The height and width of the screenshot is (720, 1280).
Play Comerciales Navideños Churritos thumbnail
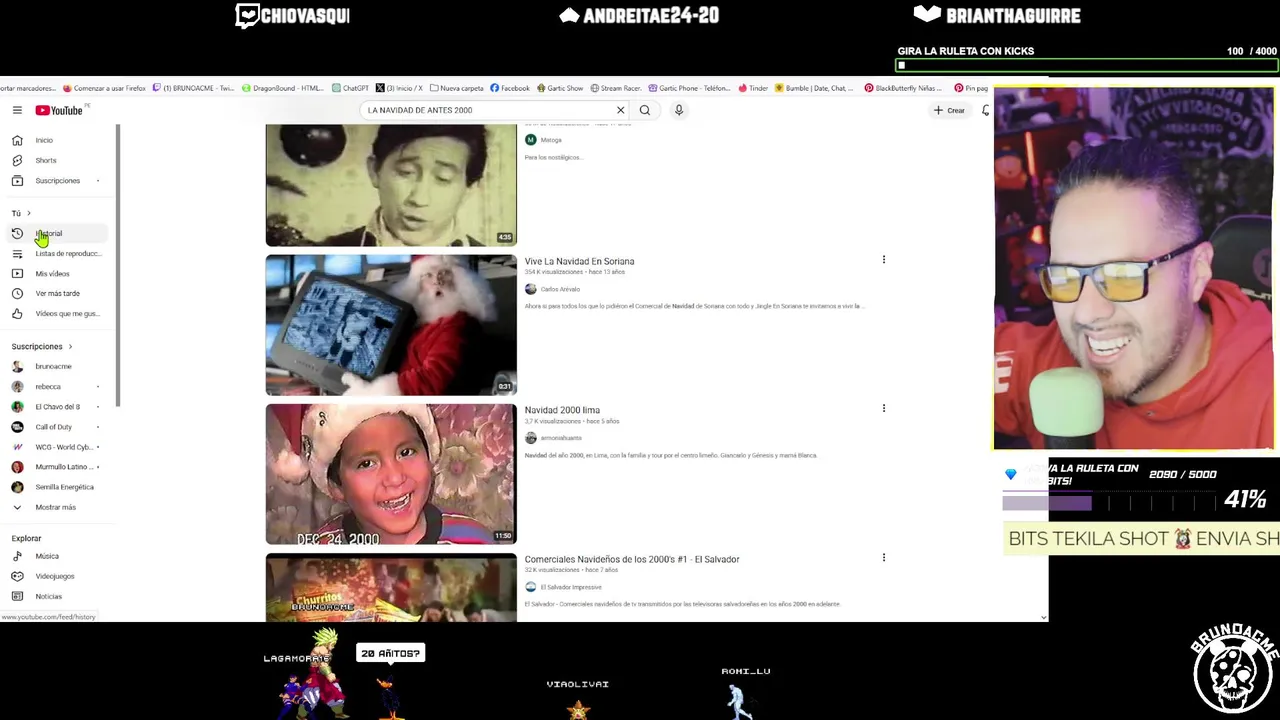tap(391, 588)
